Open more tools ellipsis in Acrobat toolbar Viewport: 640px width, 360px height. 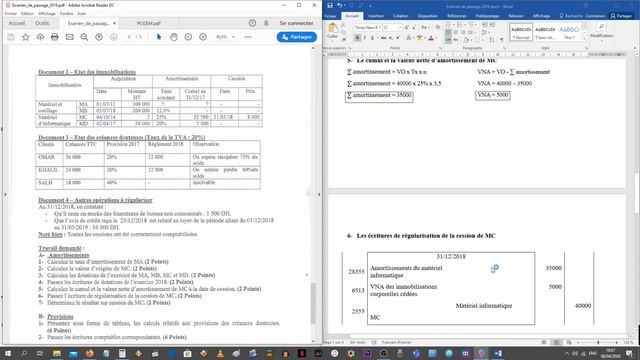coord(248,37)
